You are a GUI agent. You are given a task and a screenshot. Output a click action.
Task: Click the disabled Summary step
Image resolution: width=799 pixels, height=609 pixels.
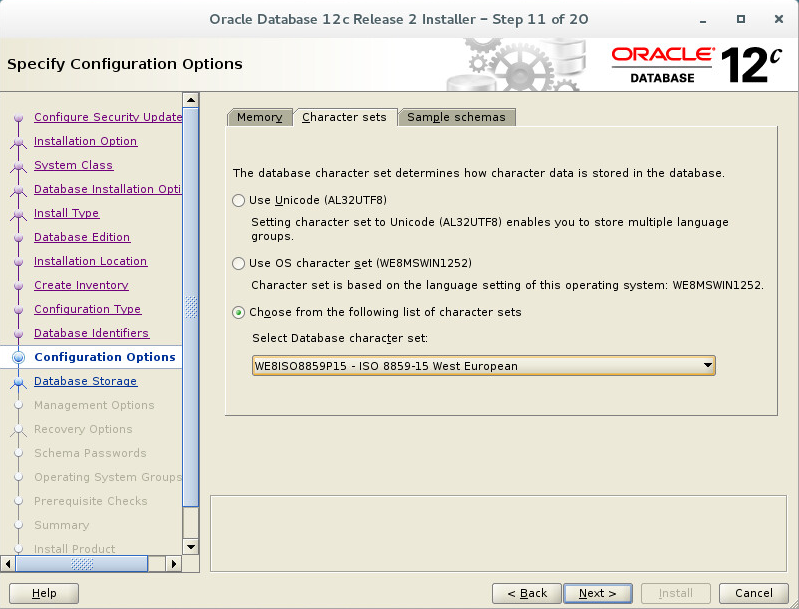(x=62, y=525)
